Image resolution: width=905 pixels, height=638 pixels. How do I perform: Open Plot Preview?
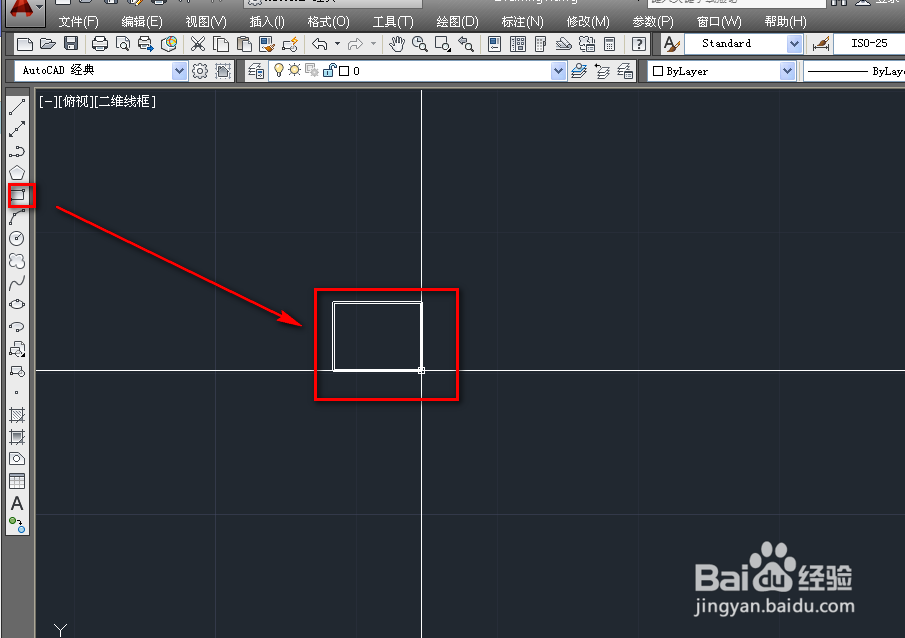pyautogui.click(x=123, y=44)
